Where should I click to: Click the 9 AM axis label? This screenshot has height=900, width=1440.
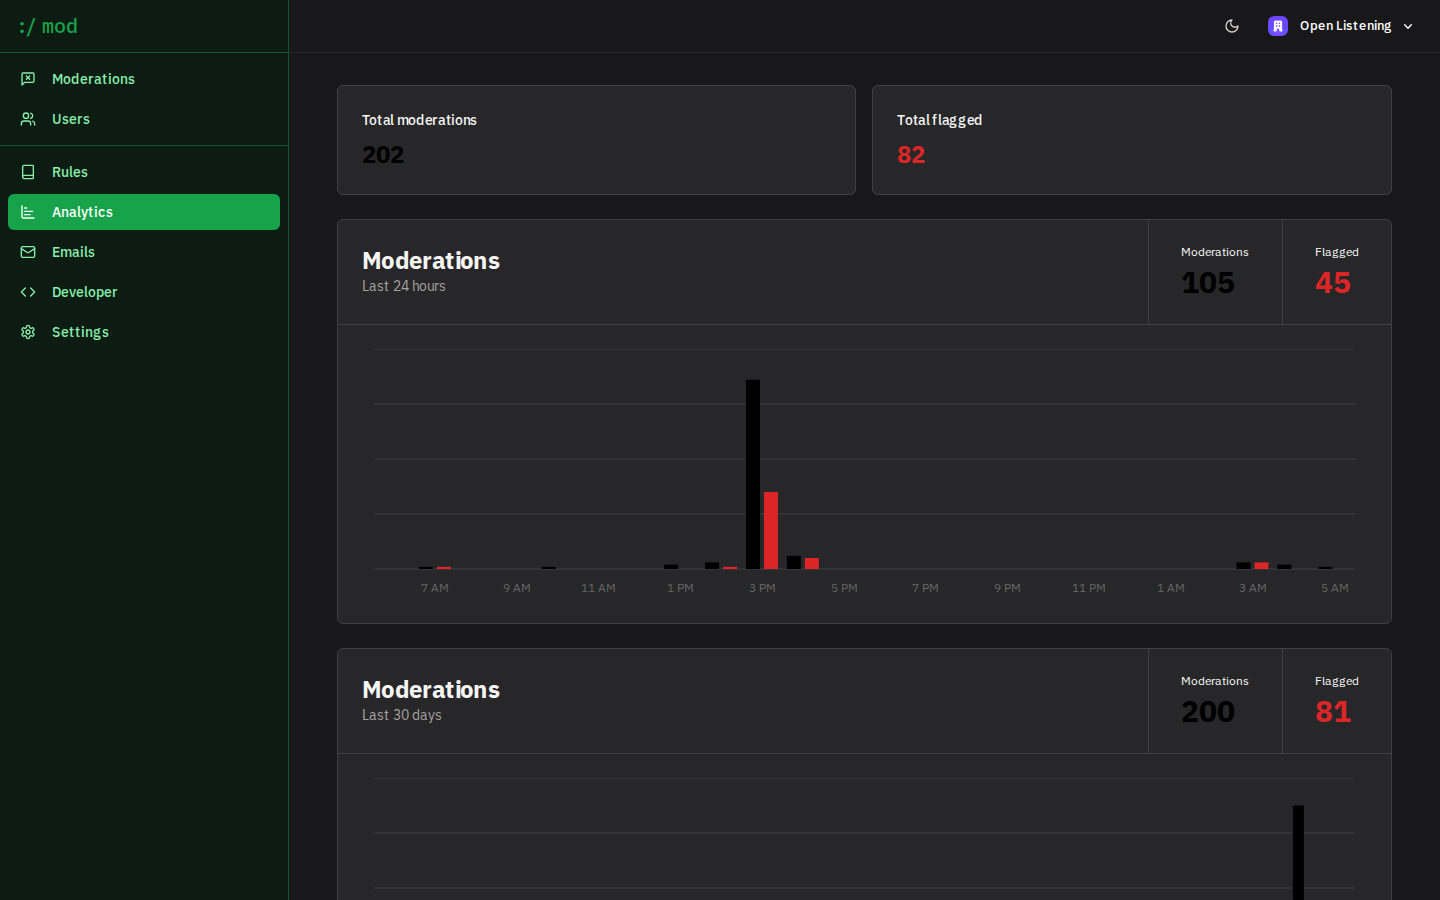[517, 588]
